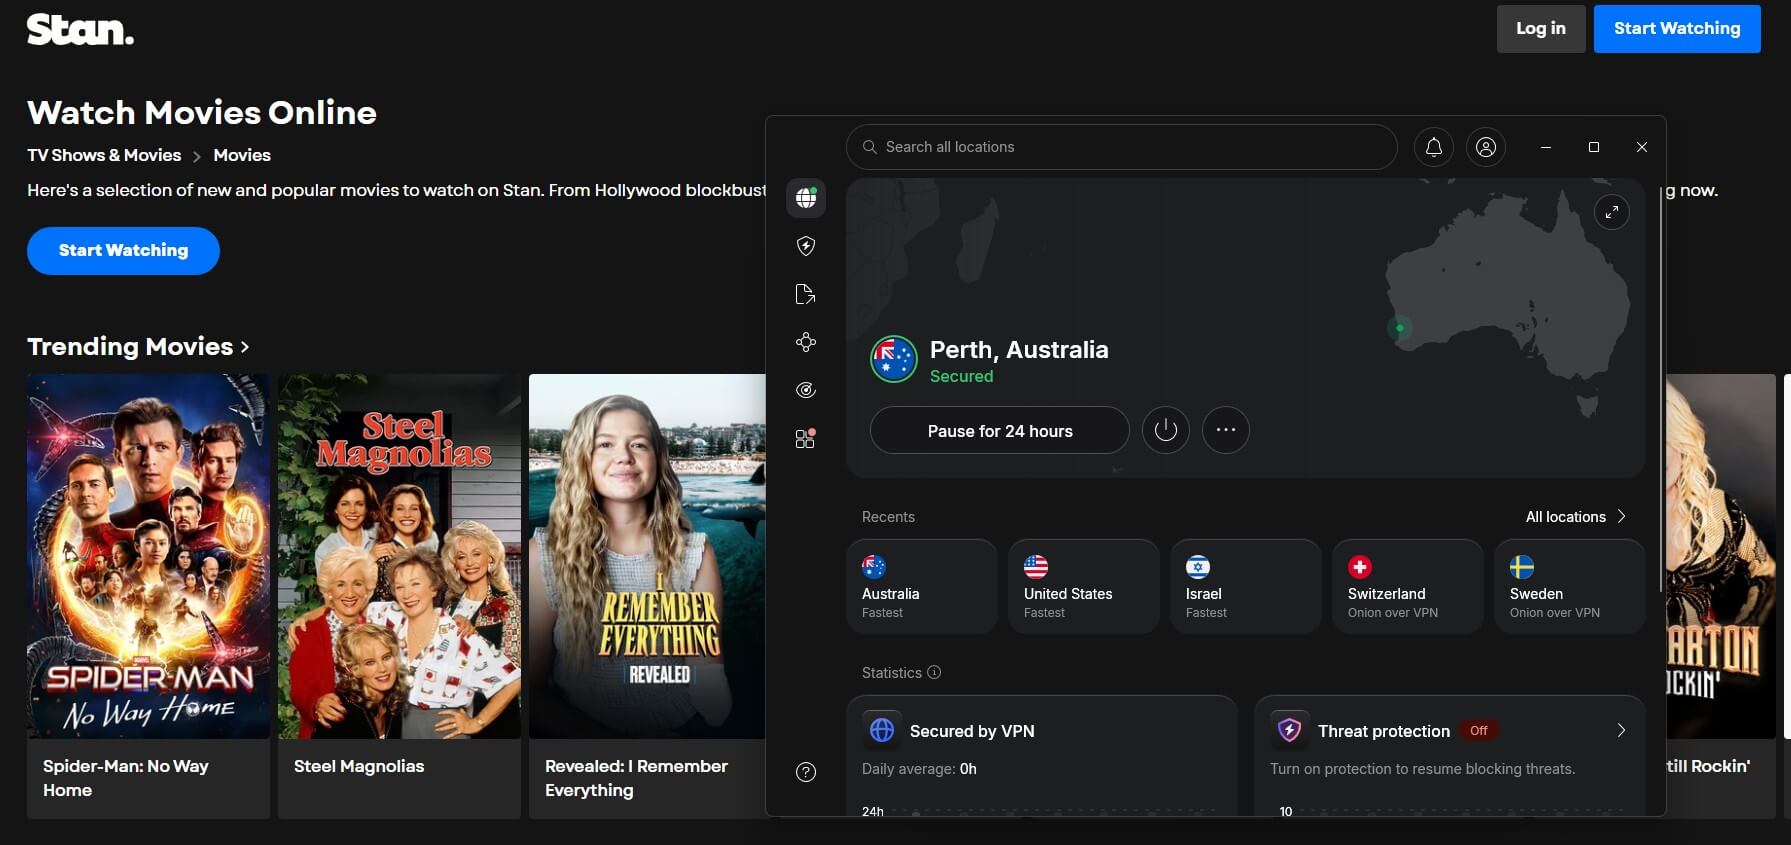The width and height of the screenshot is (1791, 845).
Task: Click Start Watching in Stan header
Action: click(x=1677, y=29)
